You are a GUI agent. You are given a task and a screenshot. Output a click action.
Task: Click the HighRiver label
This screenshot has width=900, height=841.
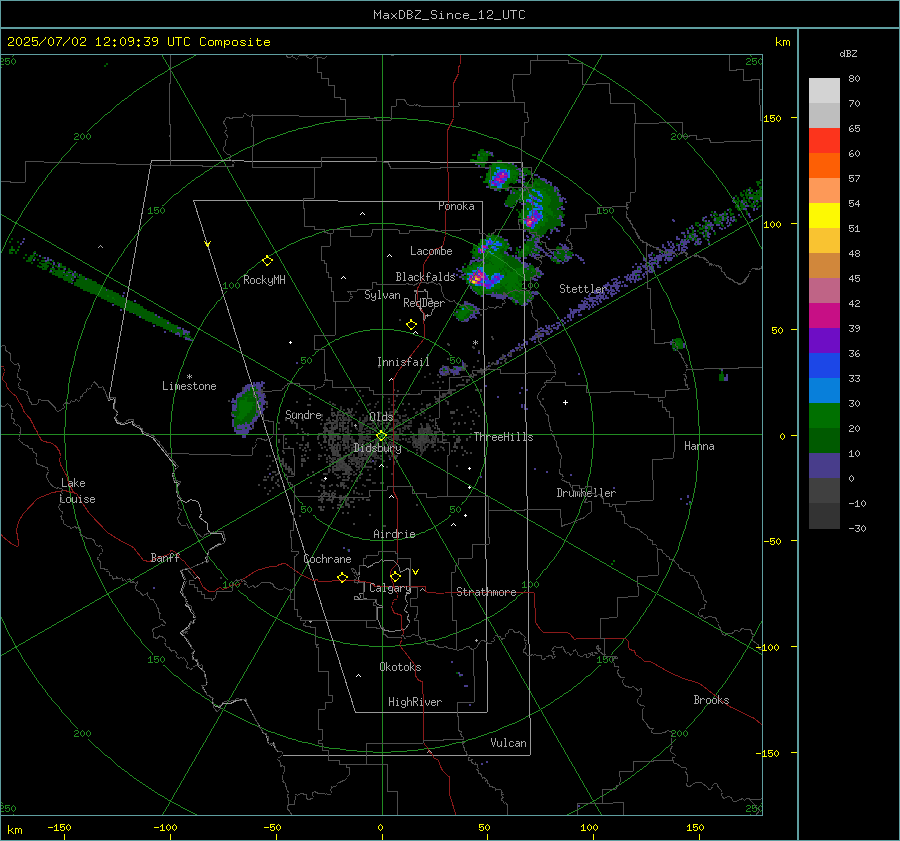tap(414, 702)
